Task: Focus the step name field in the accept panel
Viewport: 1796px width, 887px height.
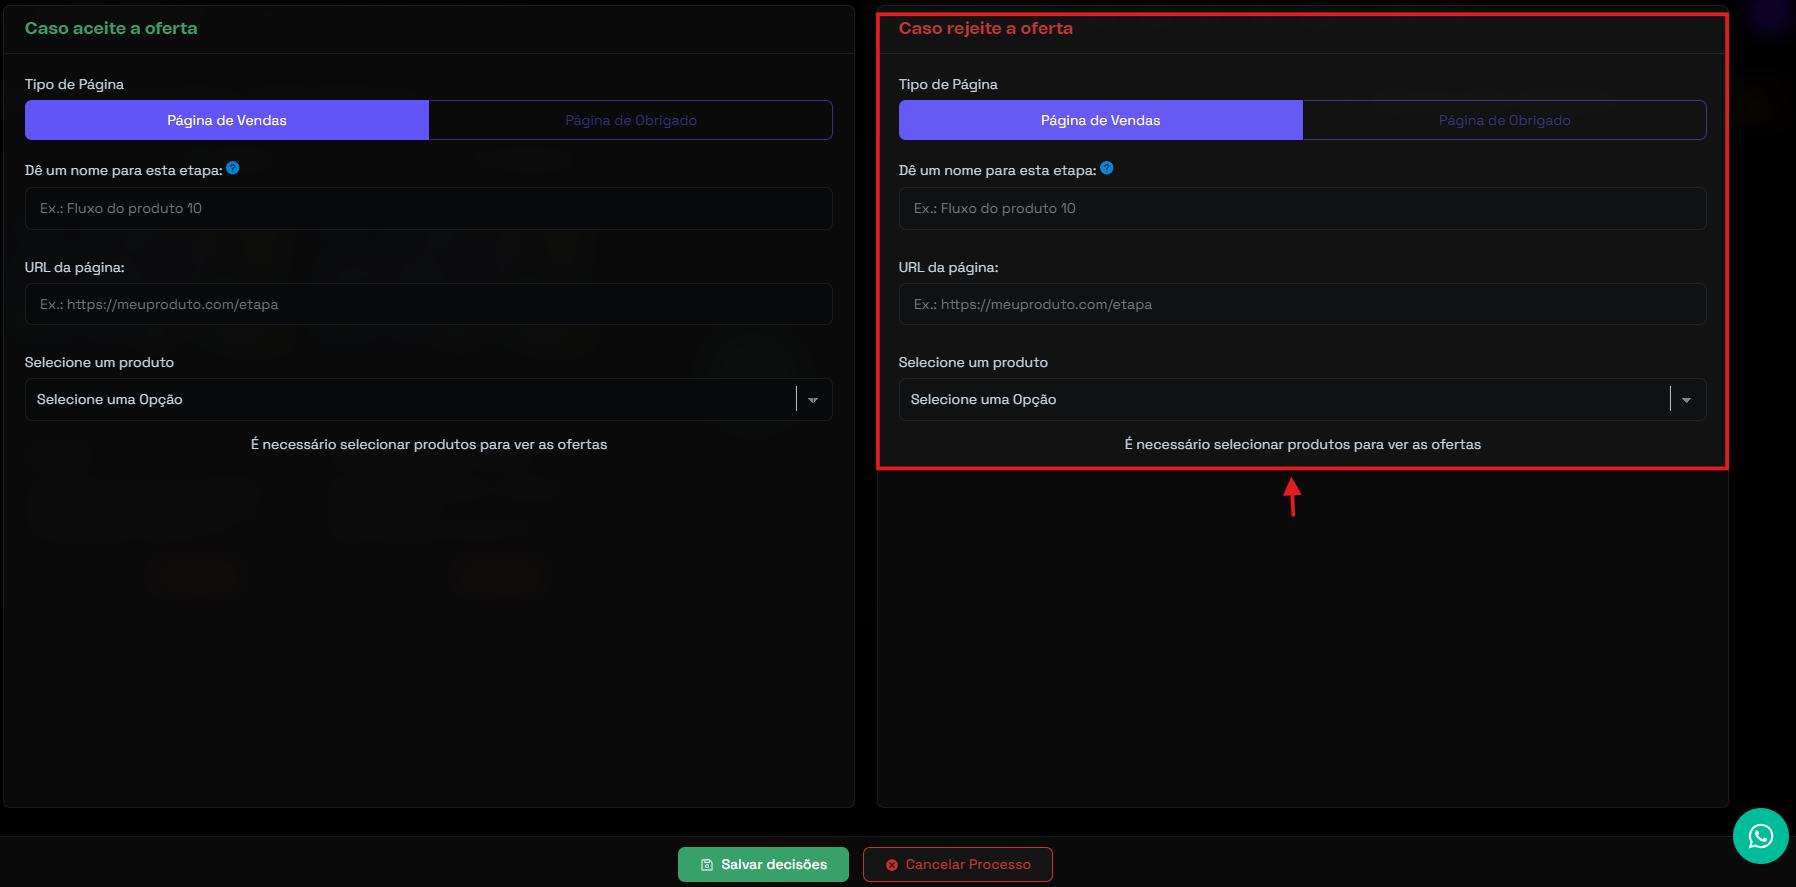Action: pyautogui.click(x=428, y=209)
